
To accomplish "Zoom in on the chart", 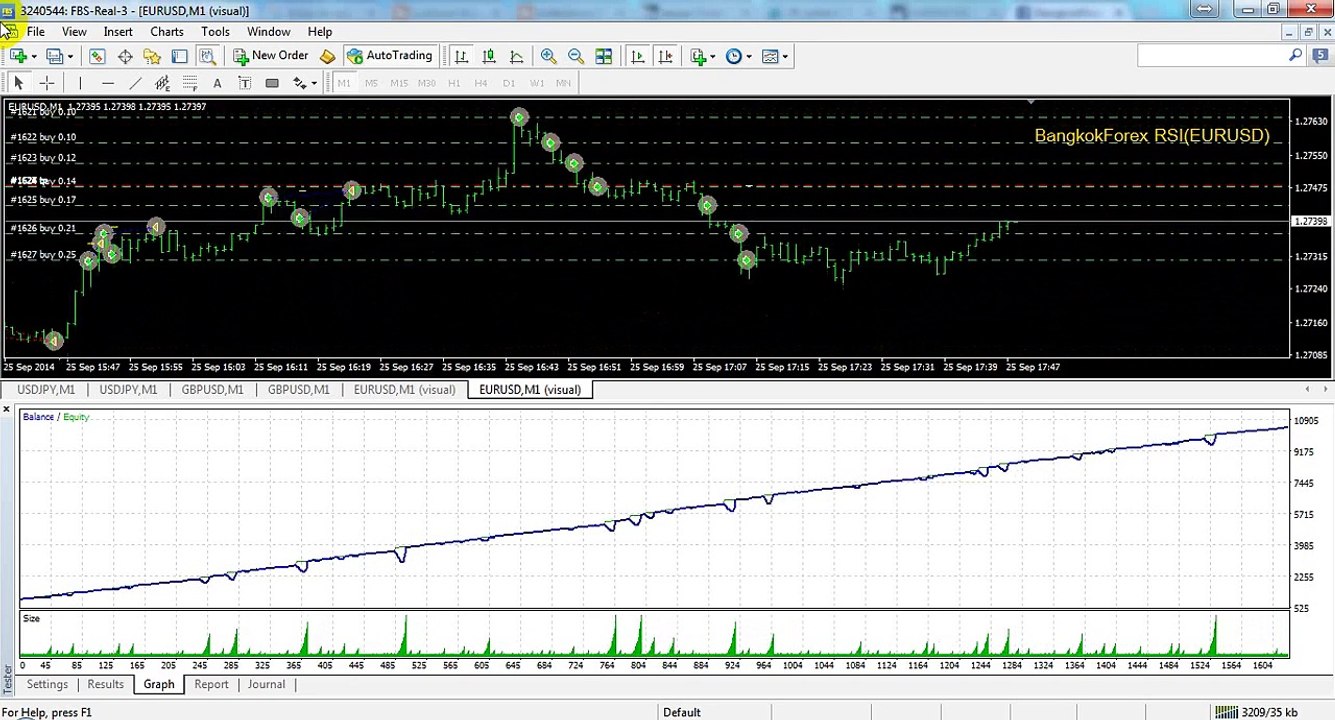I will 548,57.
